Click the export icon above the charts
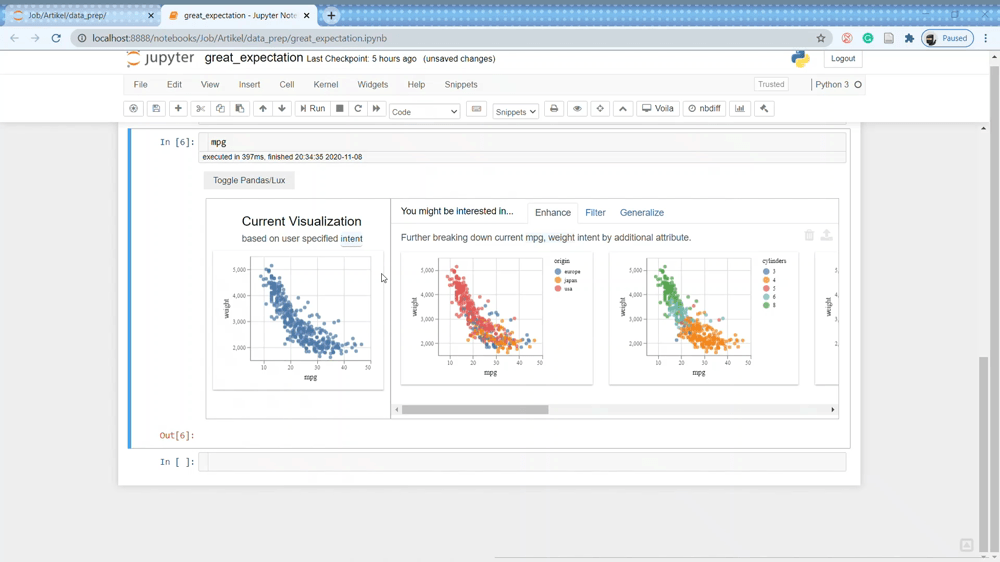The image size is (1000, 562). point(827,236)
